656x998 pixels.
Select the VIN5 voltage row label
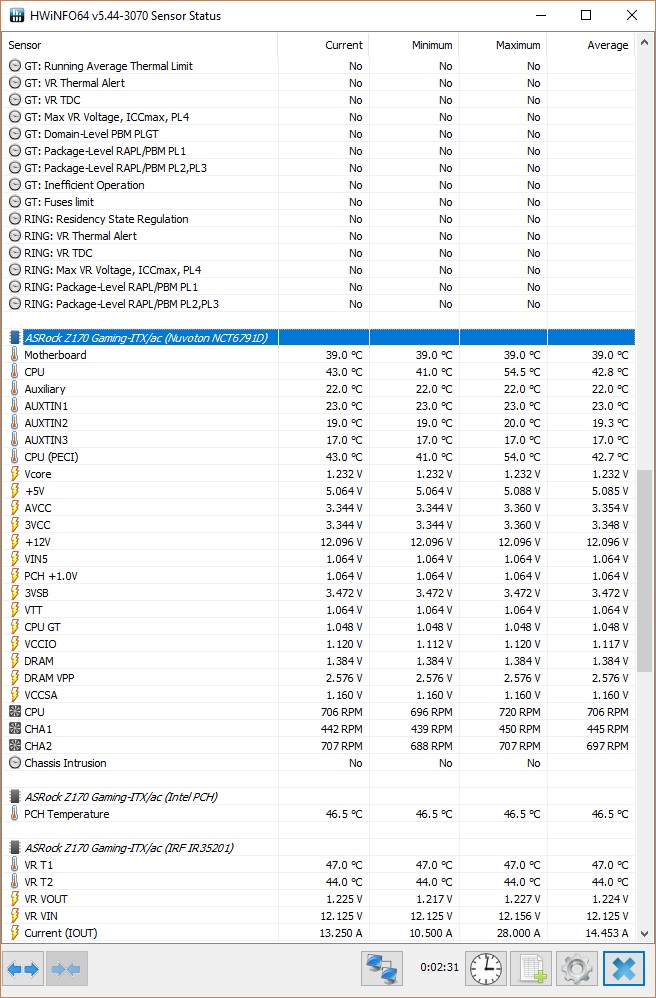coord(36,559)
